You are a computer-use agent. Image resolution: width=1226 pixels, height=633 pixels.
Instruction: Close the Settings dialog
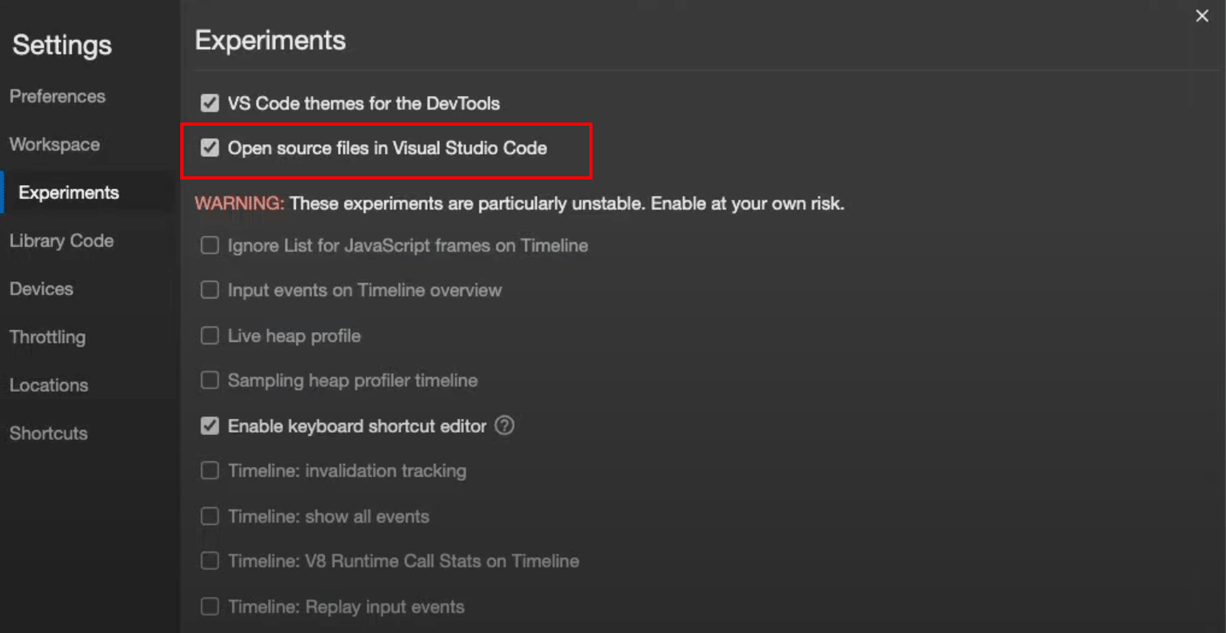1201,16
